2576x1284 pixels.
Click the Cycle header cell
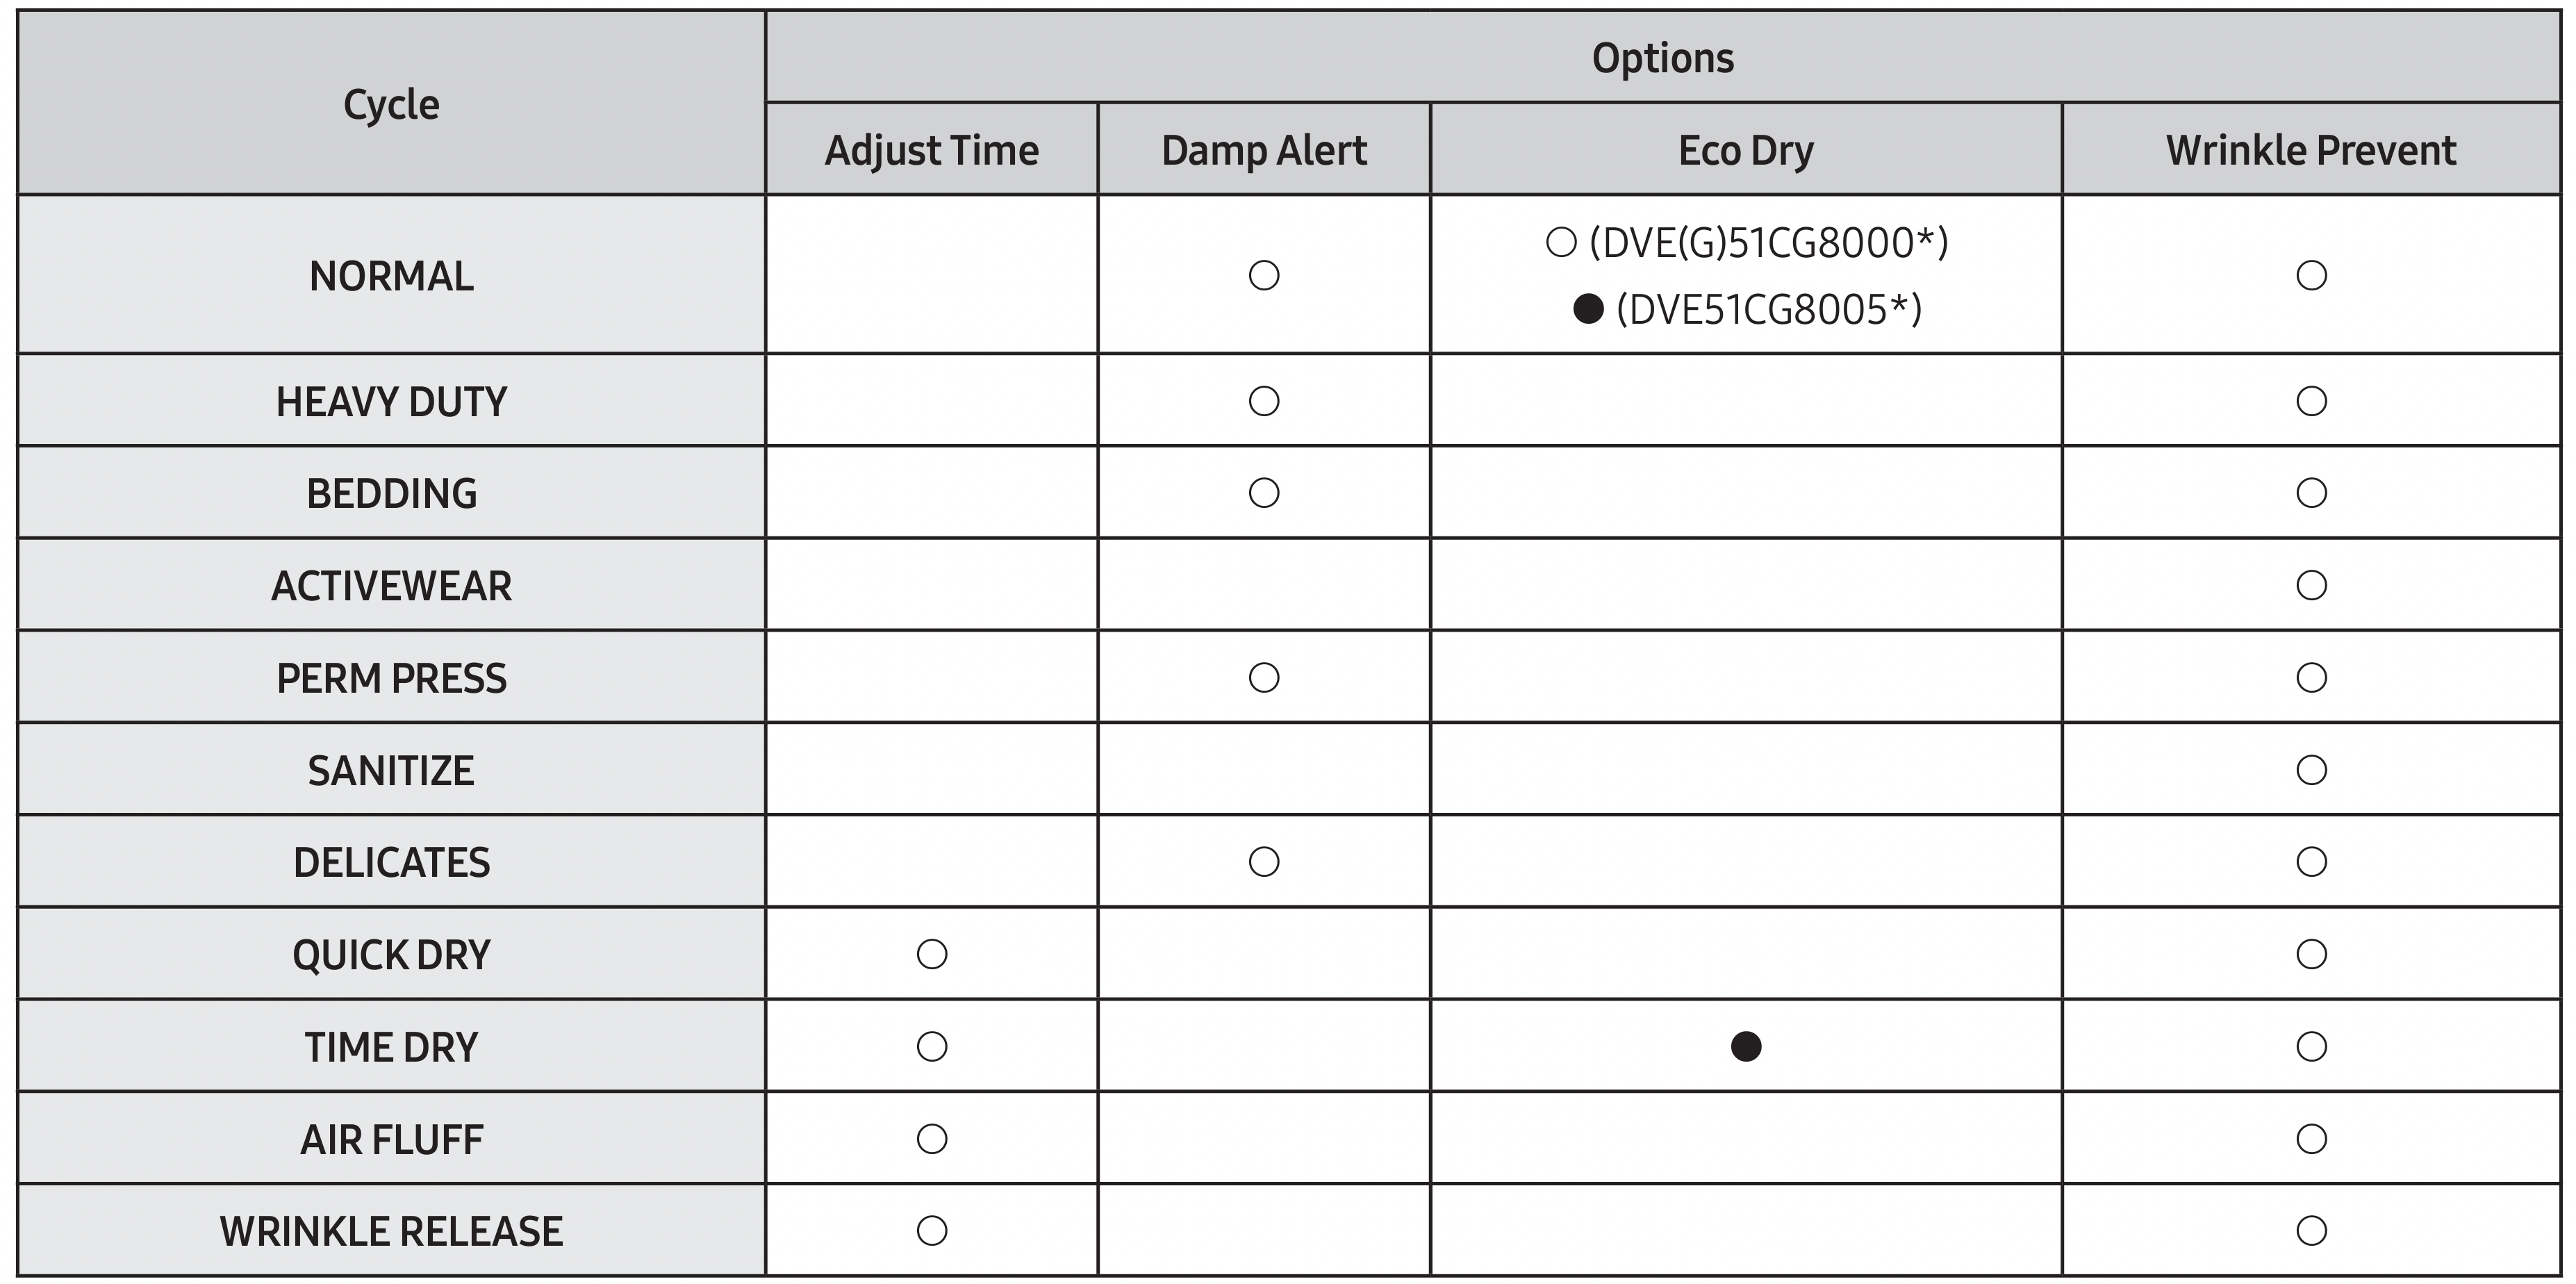pos(391,104)
